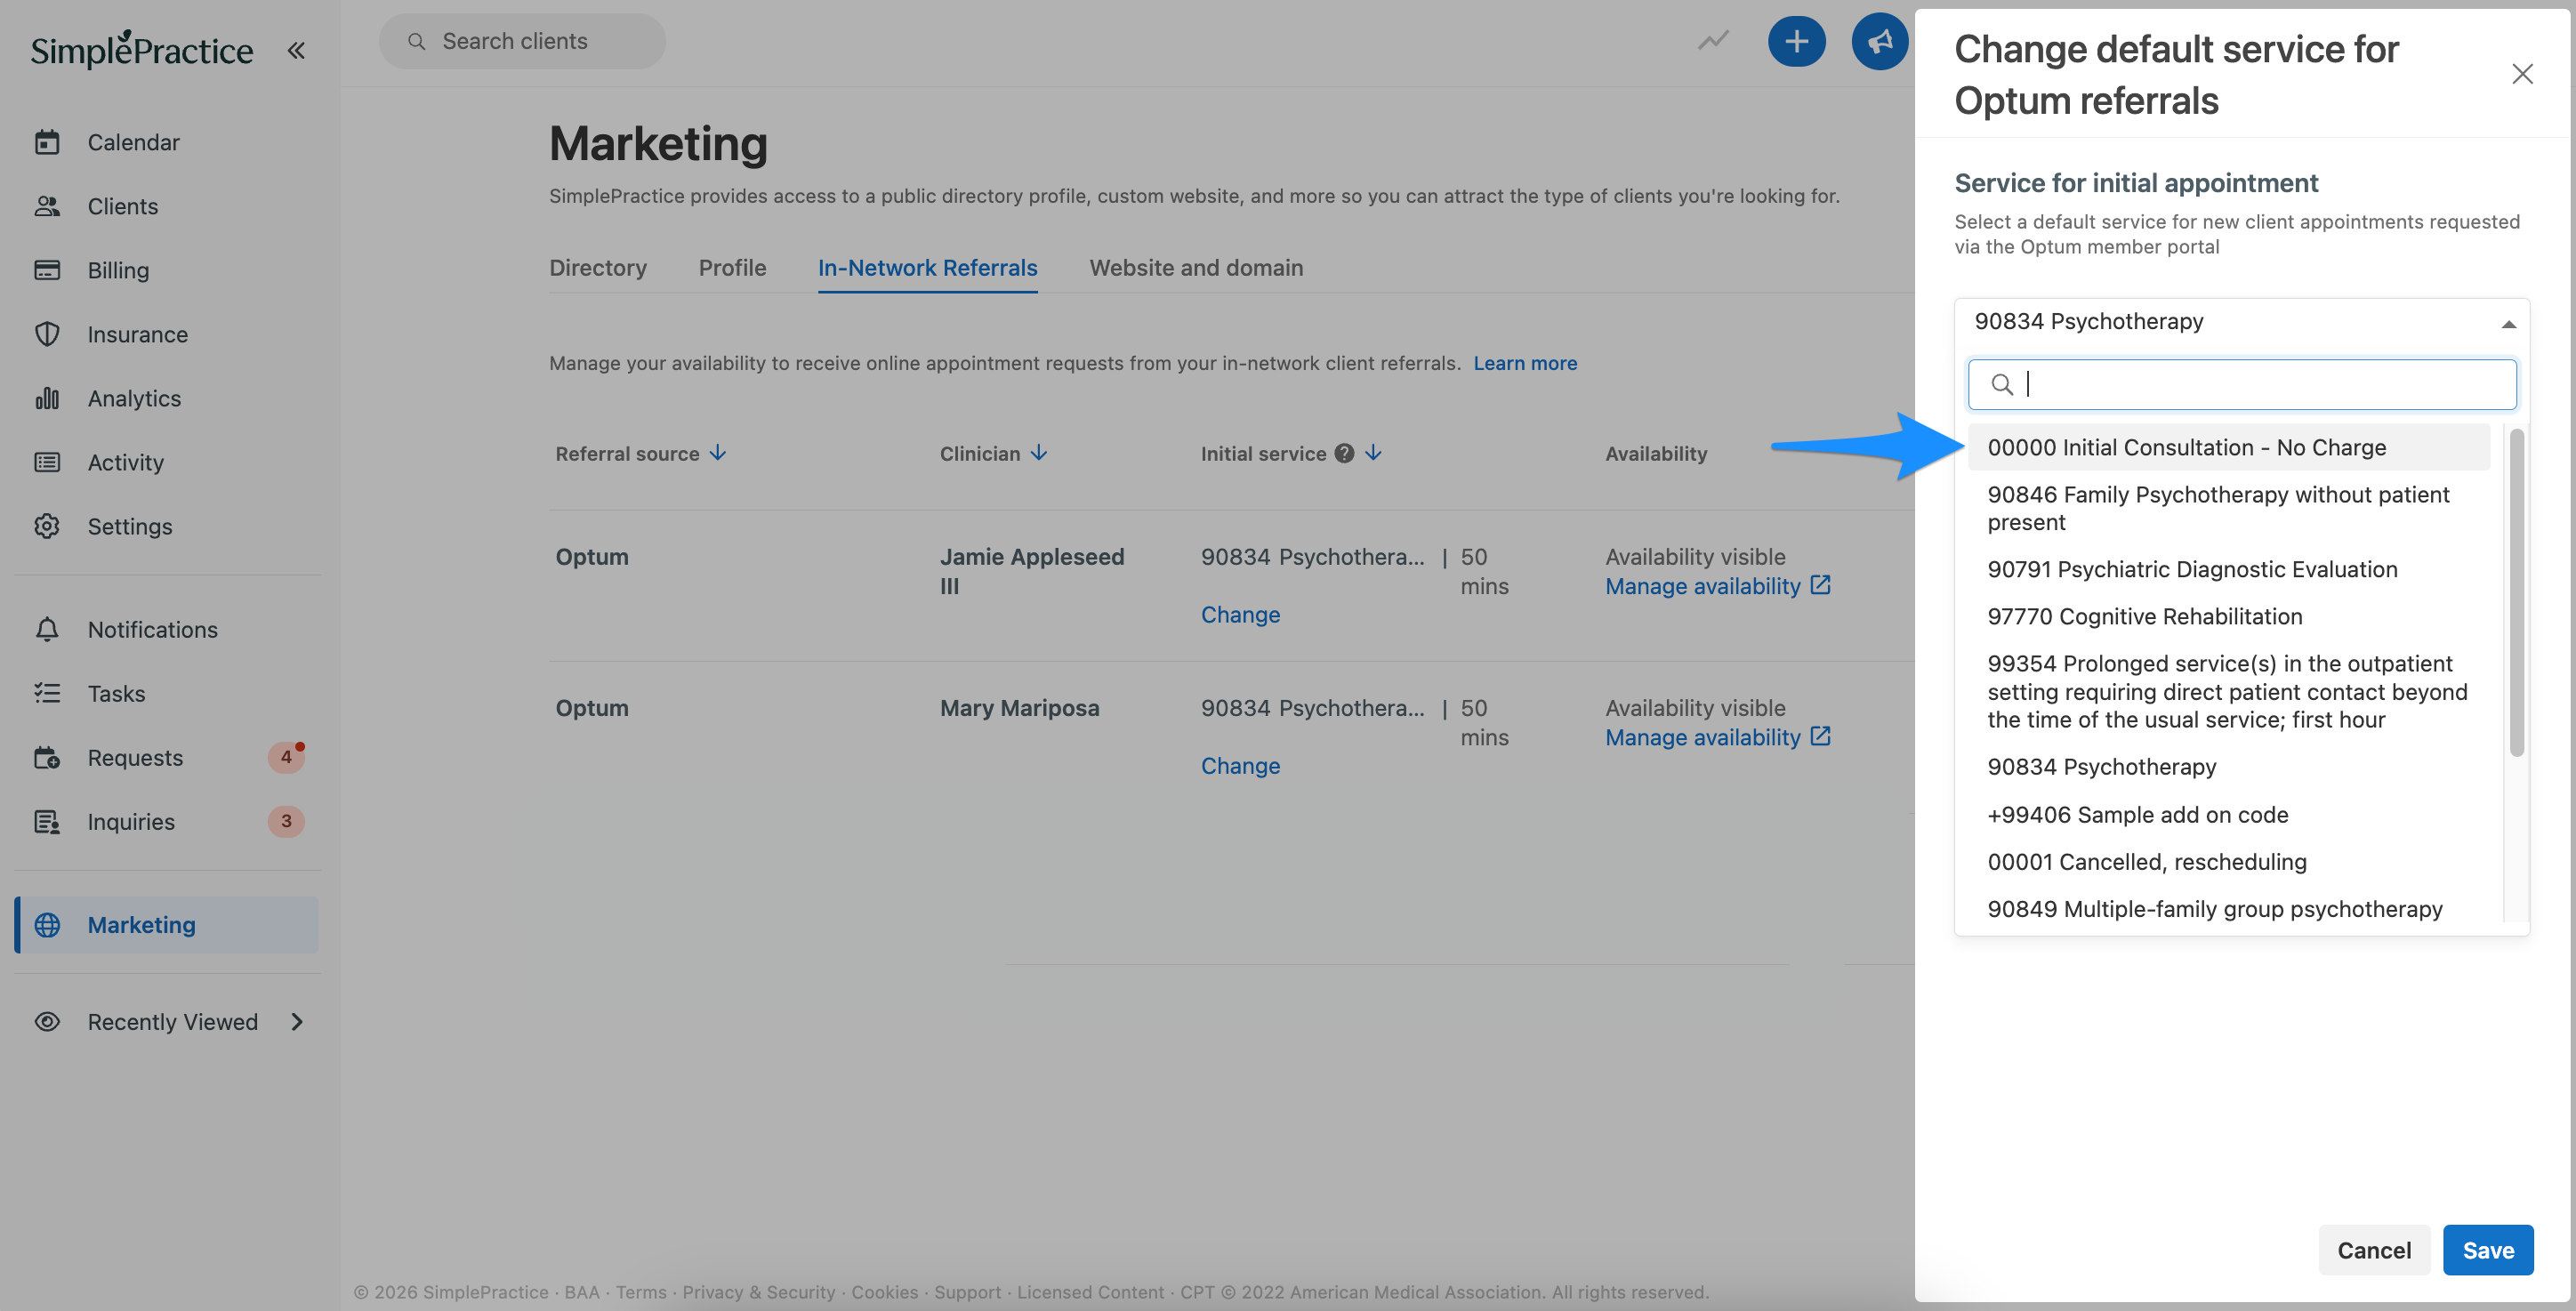Open the Tasks list
The image size is (2576, 1311).
pos(116,693)
